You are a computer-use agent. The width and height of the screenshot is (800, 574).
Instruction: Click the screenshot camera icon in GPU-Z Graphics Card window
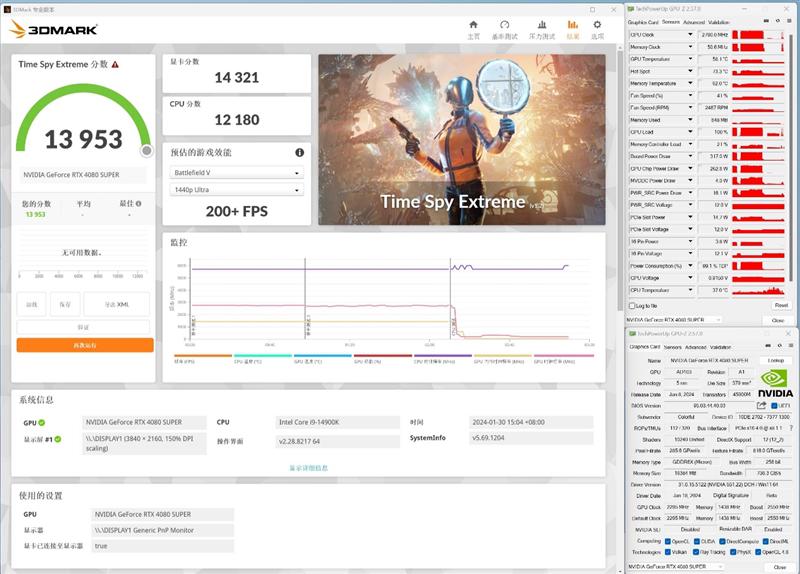pyautogui.click(x=768, y=346)
